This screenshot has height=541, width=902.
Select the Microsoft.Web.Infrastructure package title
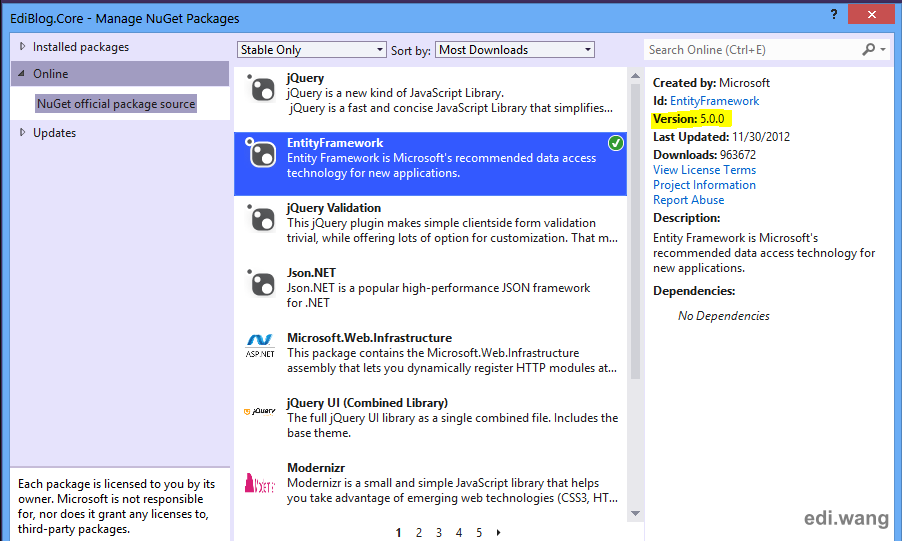369,338
